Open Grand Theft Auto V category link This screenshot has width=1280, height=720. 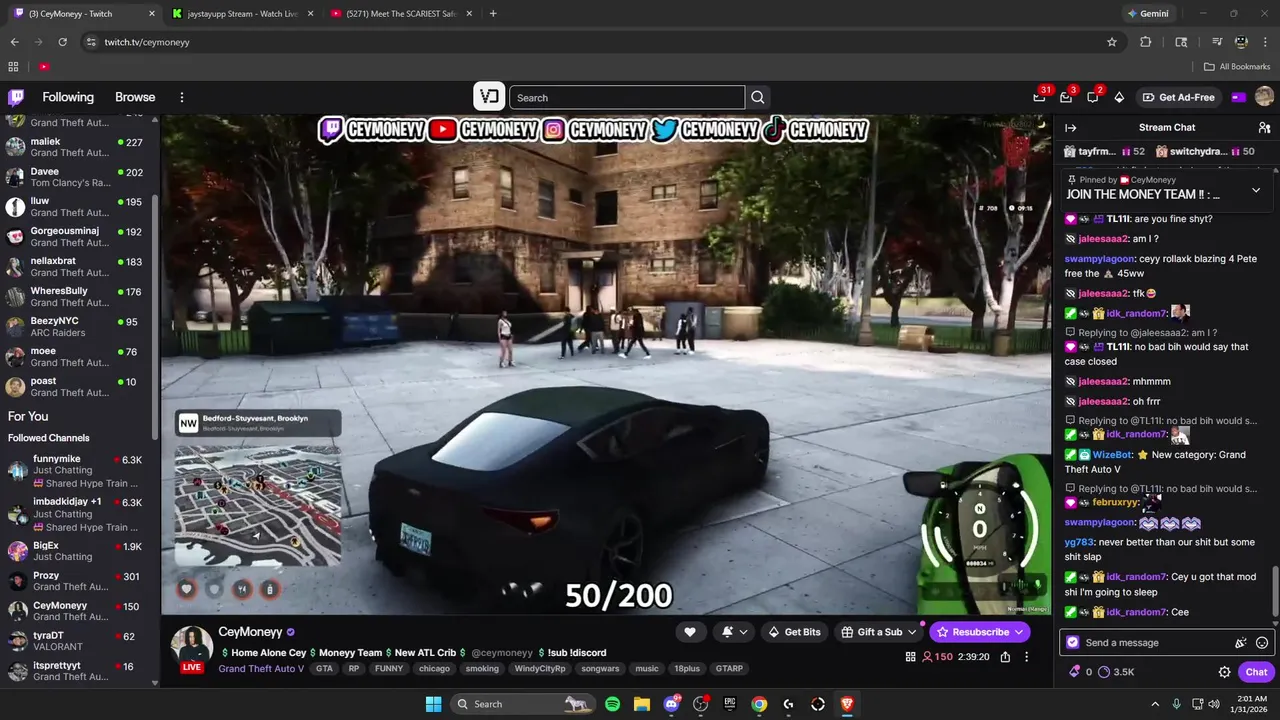point(261,669)
